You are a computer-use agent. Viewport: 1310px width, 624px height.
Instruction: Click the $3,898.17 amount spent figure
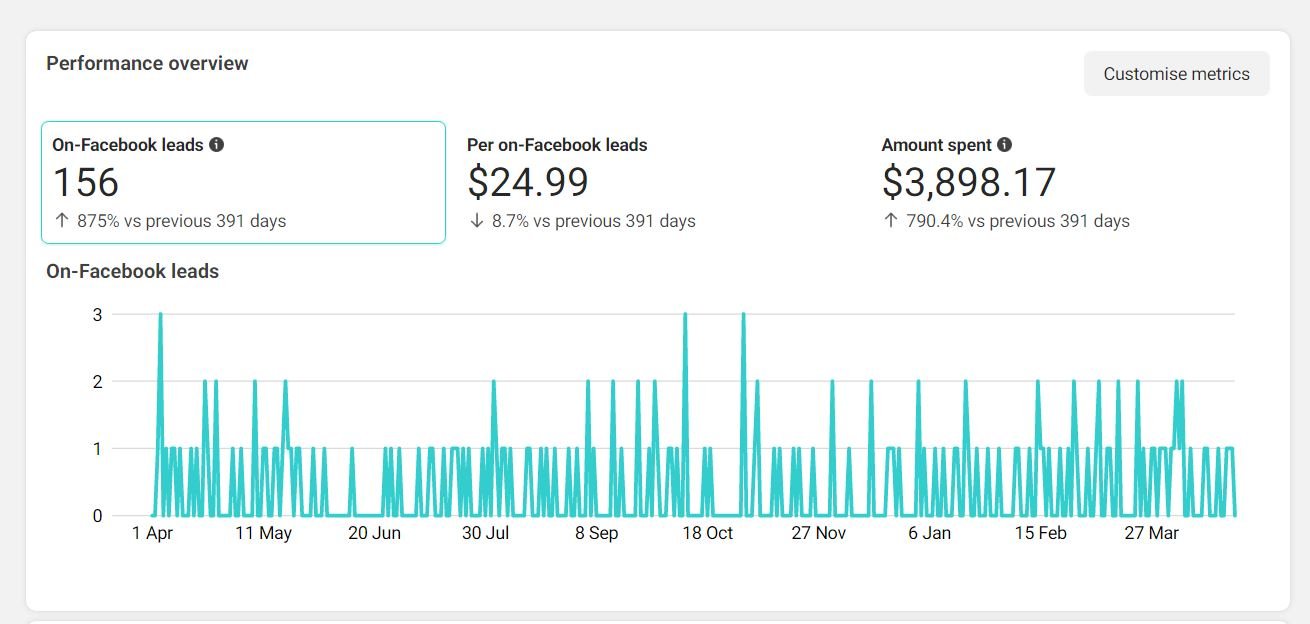pos(968,183)
